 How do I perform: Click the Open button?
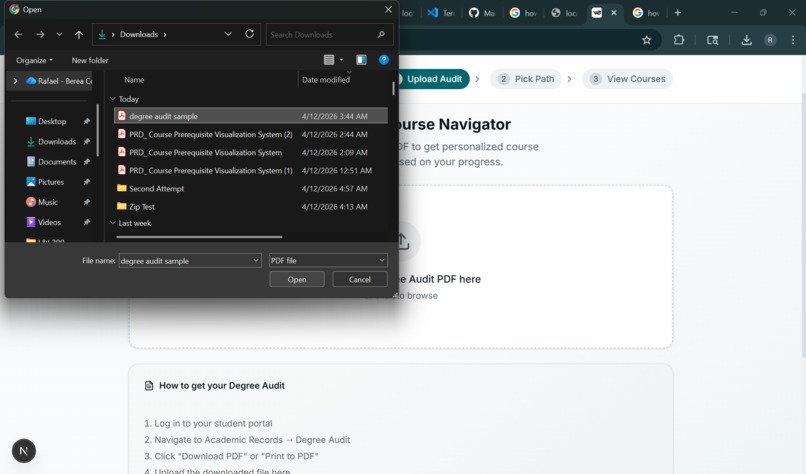click(297, 279)
